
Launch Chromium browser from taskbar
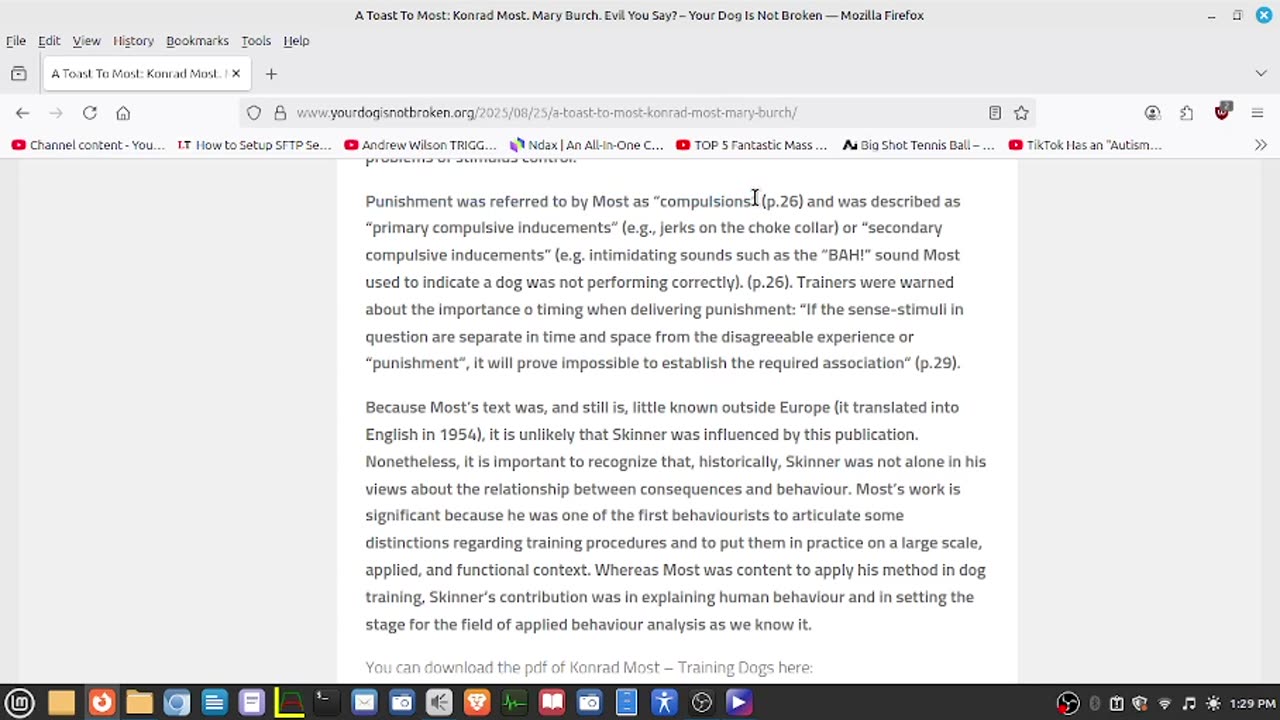pos(177,703)
